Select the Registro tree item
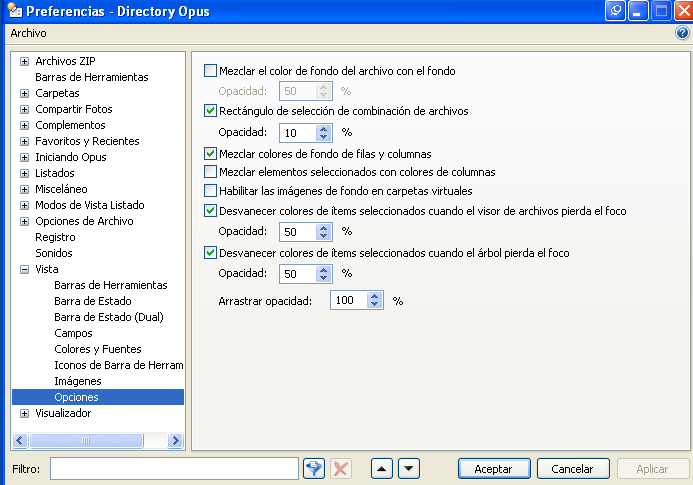Image resolution: width=693 pixels, height=485 pixels. pos(55,237)
